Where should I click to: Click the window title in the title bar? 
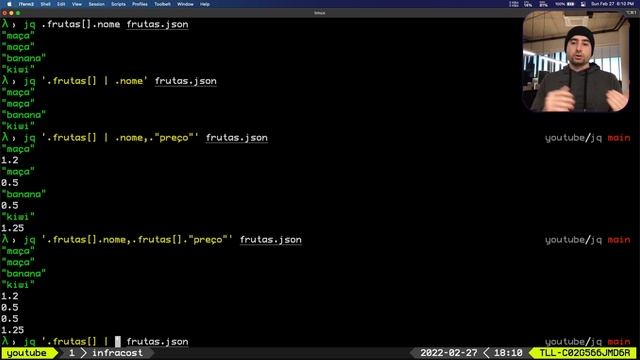(x=320, y=13)
